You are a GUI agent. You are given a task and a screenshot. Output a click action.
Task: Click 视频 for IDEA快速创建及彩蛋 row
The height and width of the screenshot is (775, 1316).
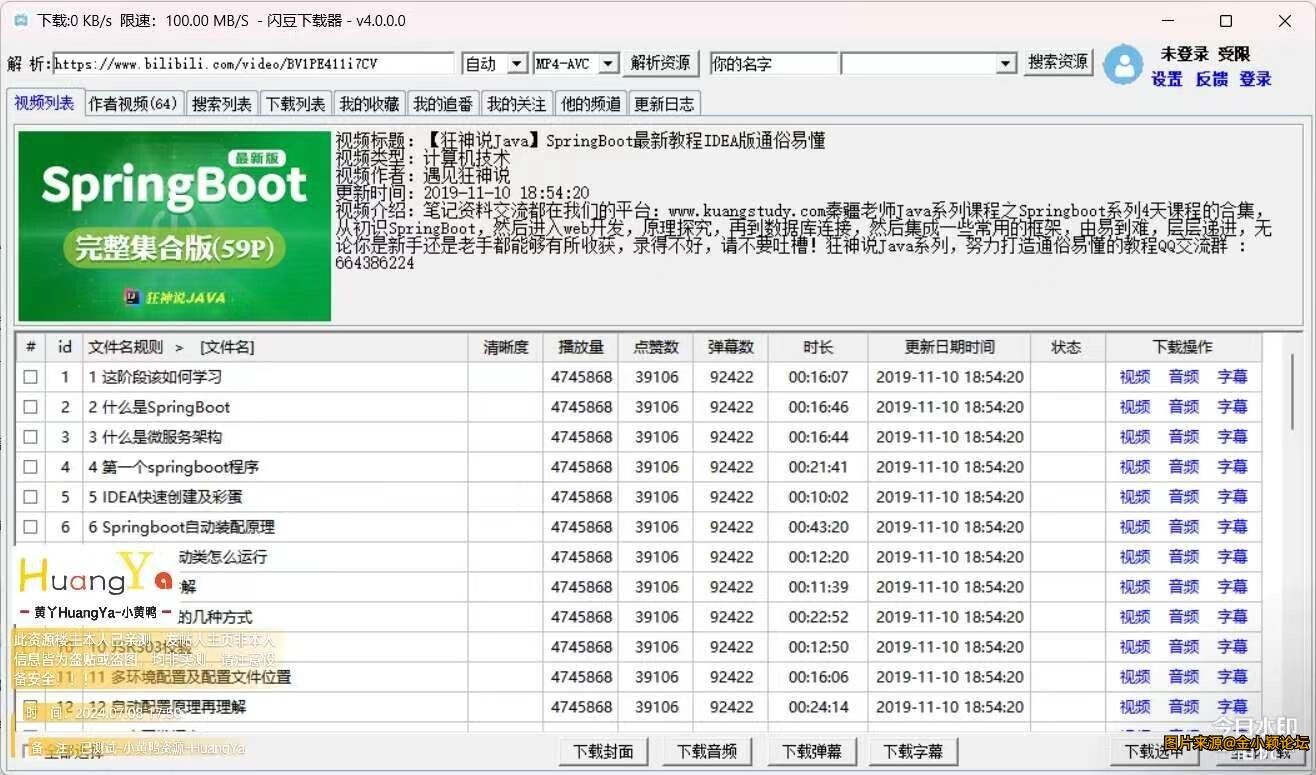pyautogui.click(x=1135, y=497)
